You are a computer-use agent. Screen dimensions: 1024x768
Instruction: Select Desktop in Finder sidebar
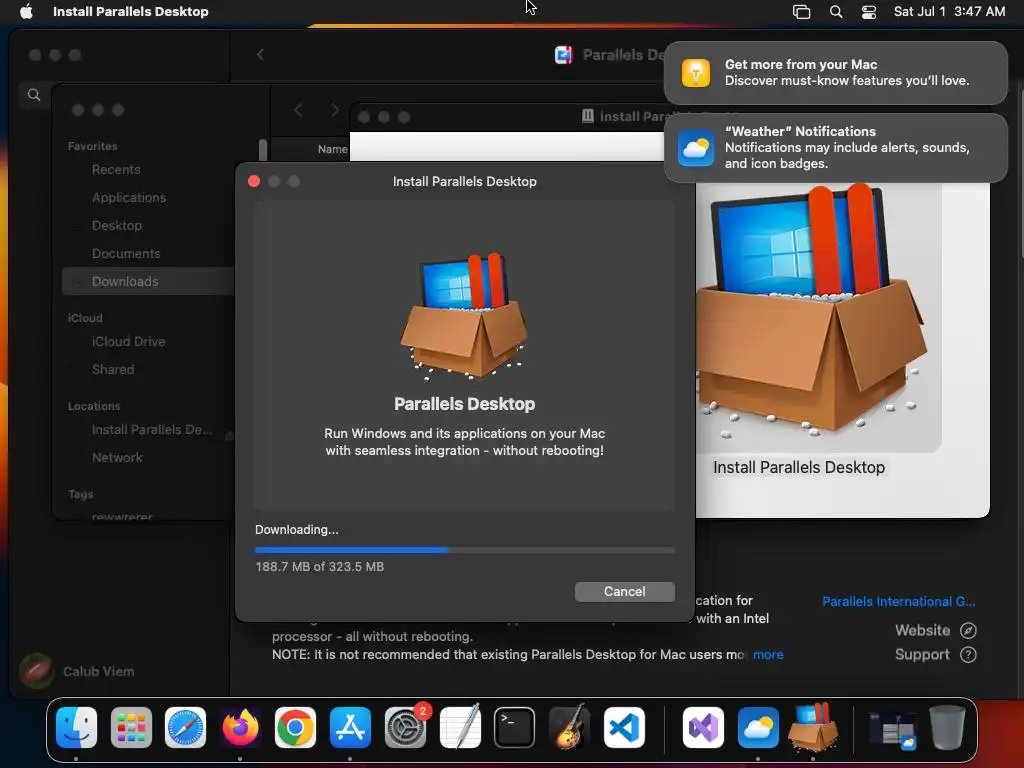(x=117, y=226)
